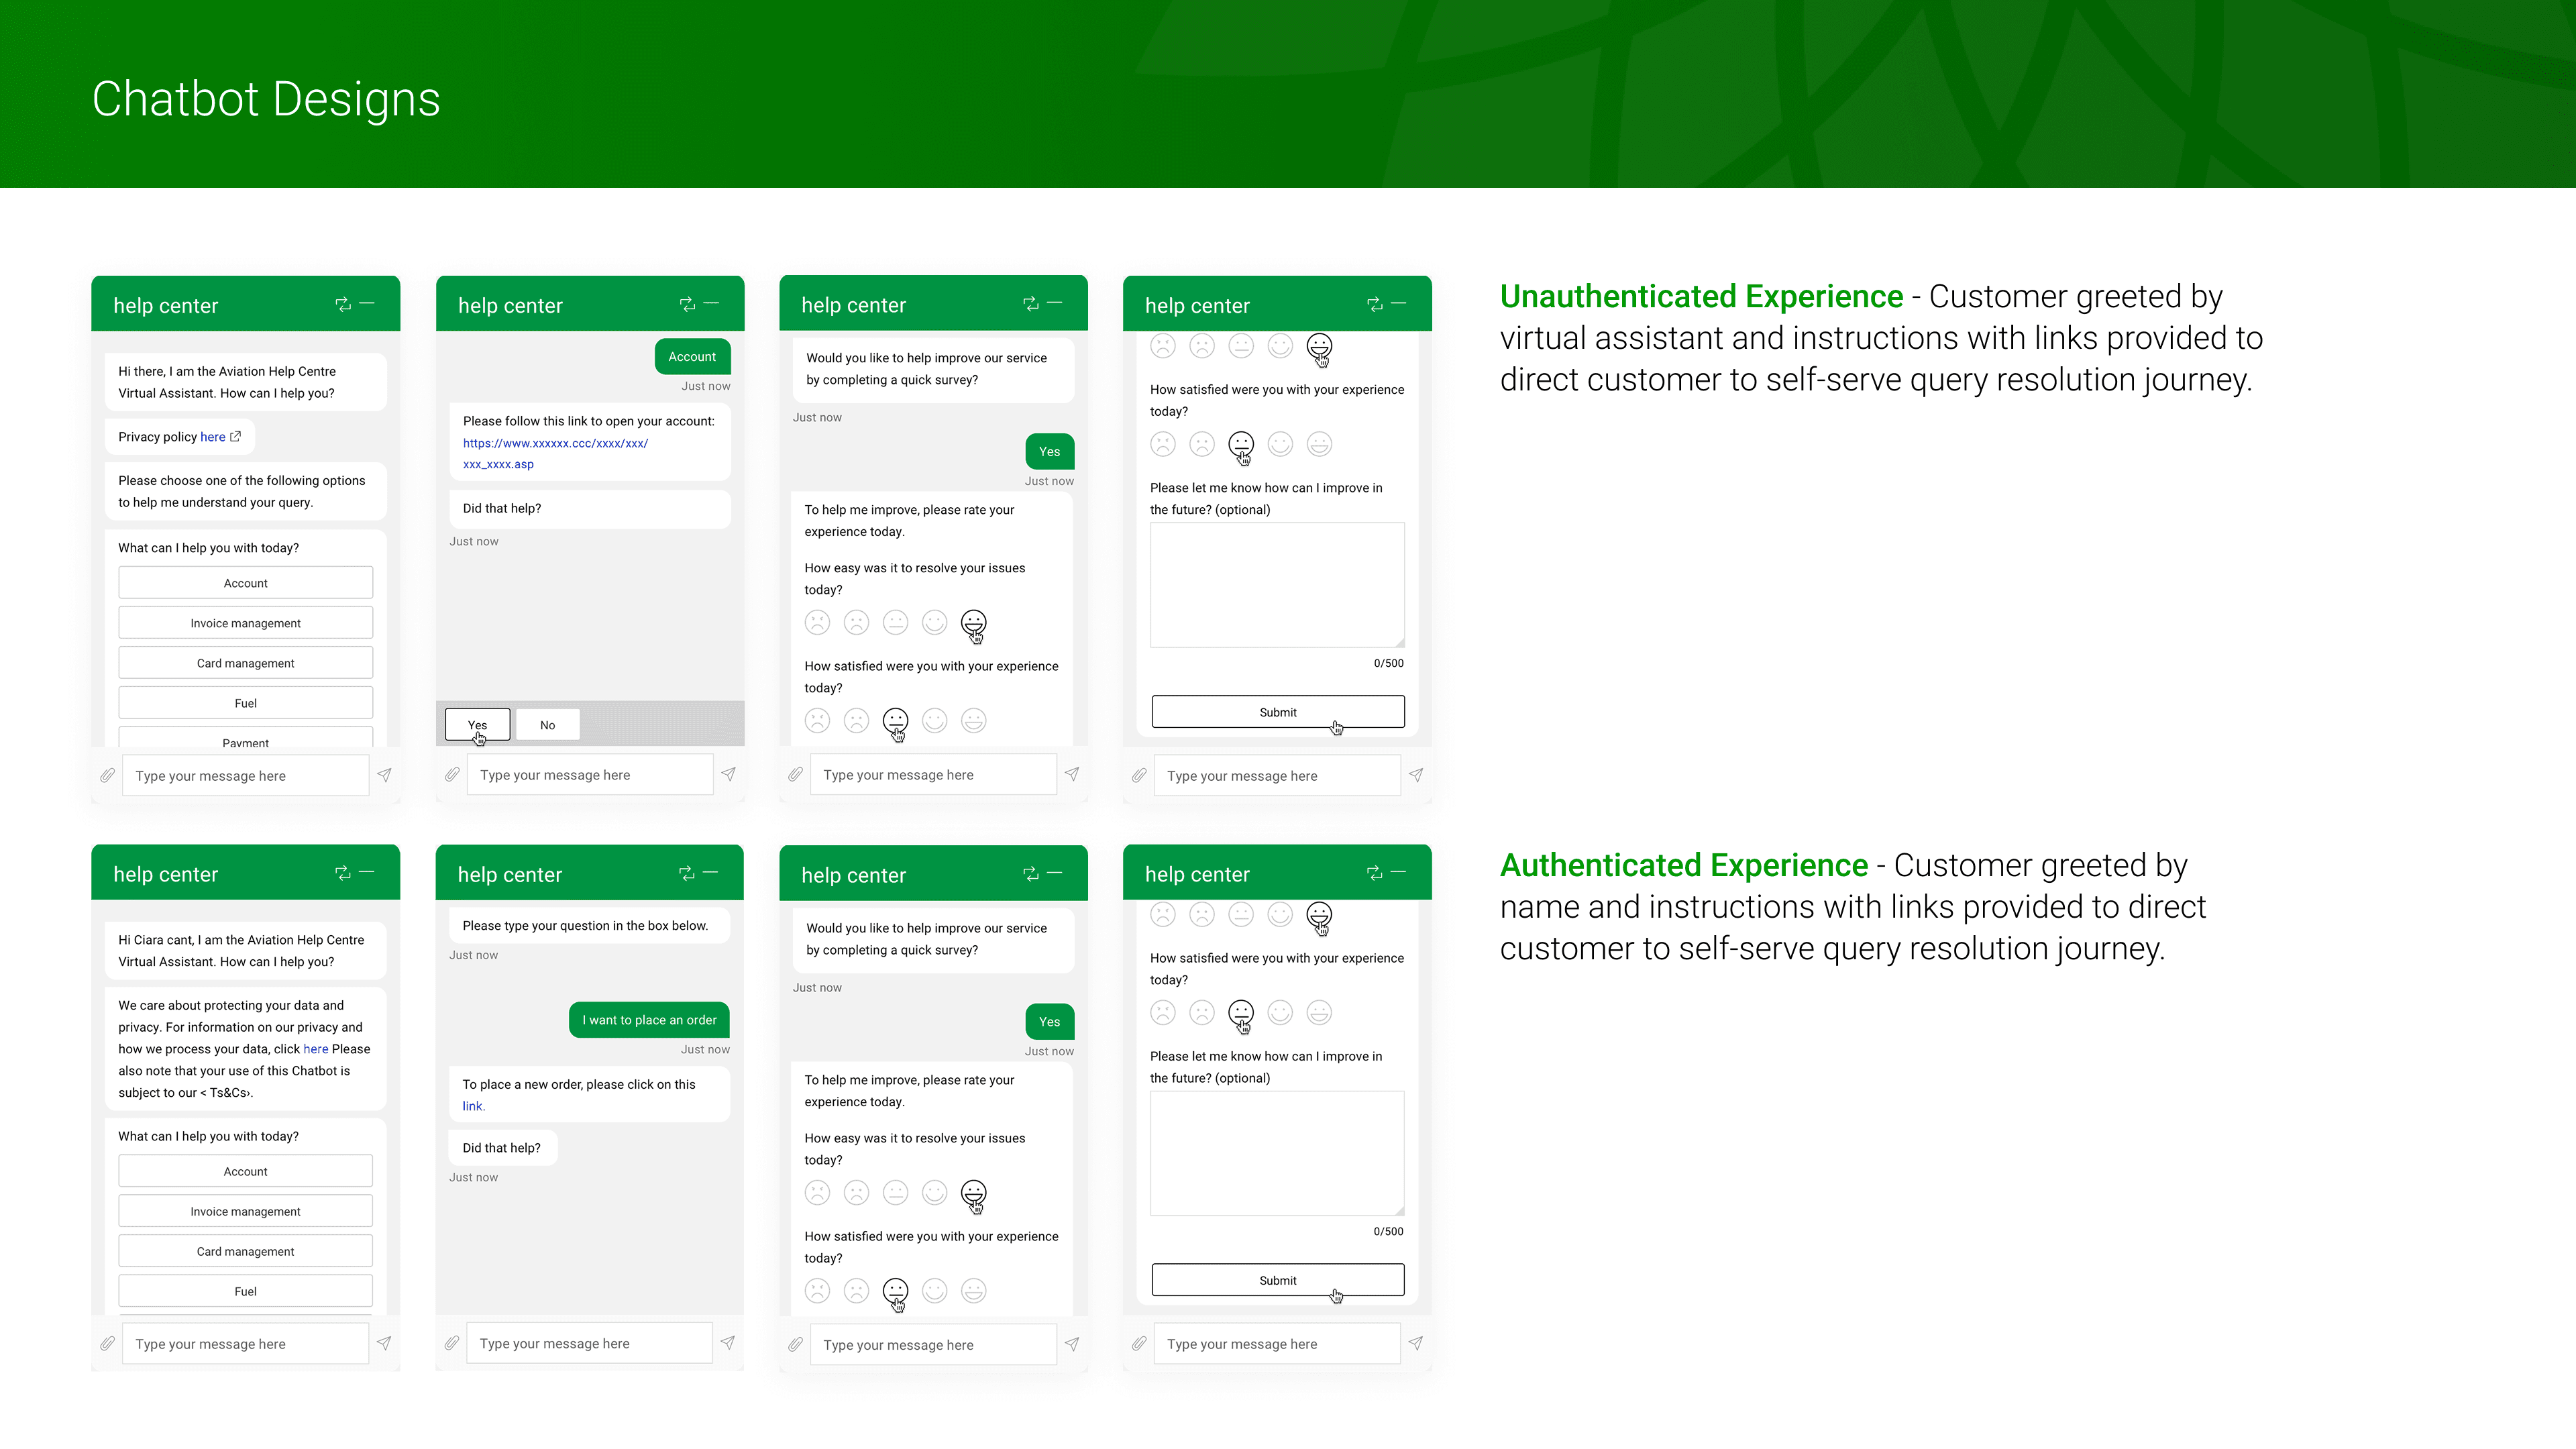Image resolution: width=2576 pixels, height=1449 pixels.
Task: Click paperclip icon in chat with Yes/No buttons
Action: [x=452, y=775]
